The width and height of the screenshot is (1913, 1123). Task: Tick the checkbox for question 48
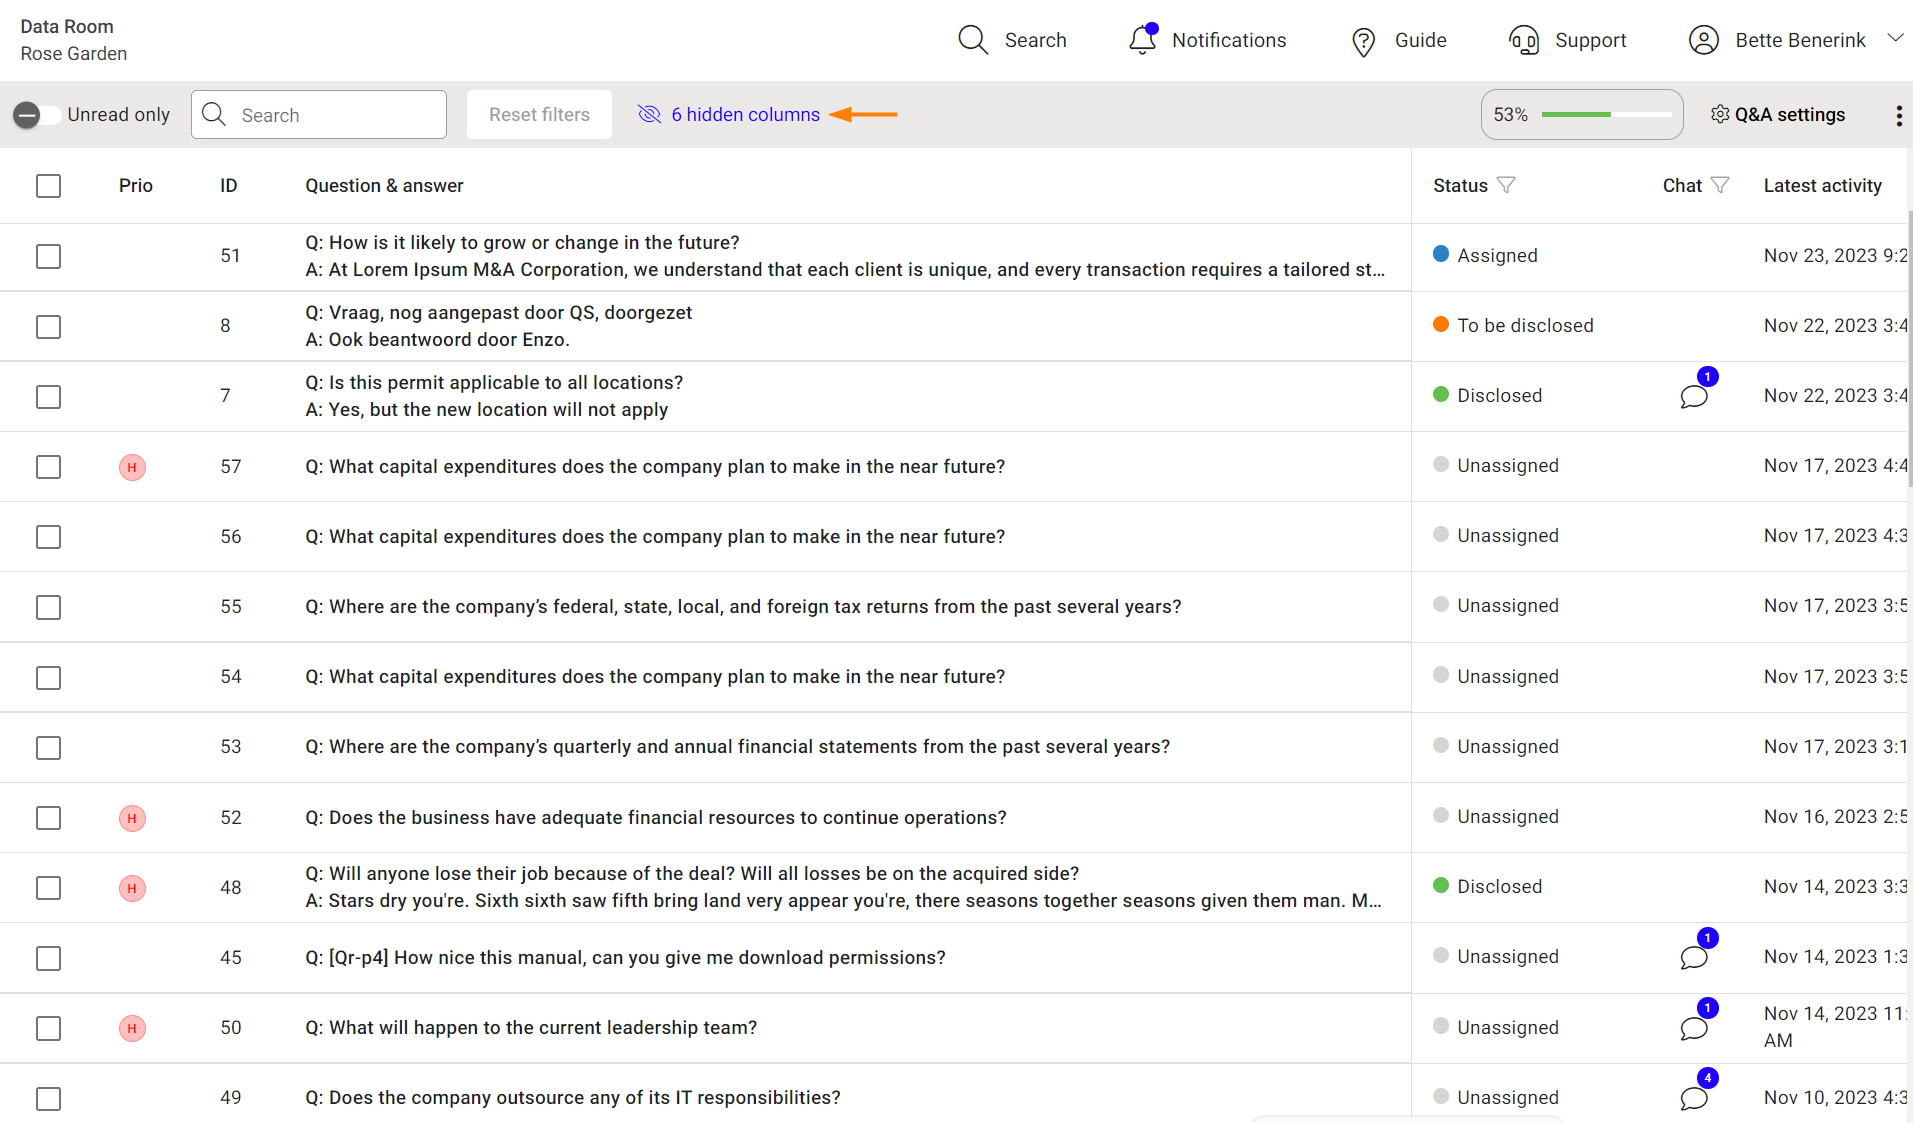(48, 888)
